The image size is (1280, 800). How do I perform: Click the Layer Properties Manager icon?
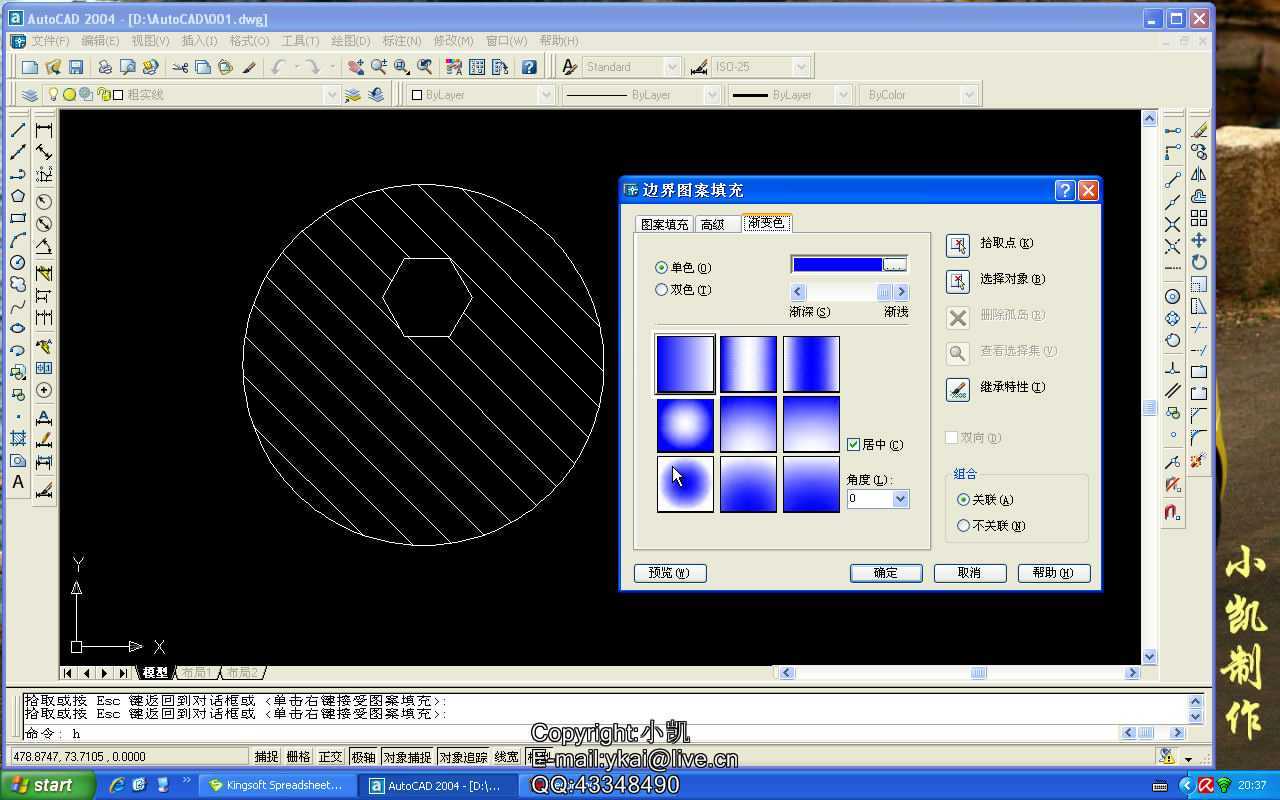click(x=30, y=95)
